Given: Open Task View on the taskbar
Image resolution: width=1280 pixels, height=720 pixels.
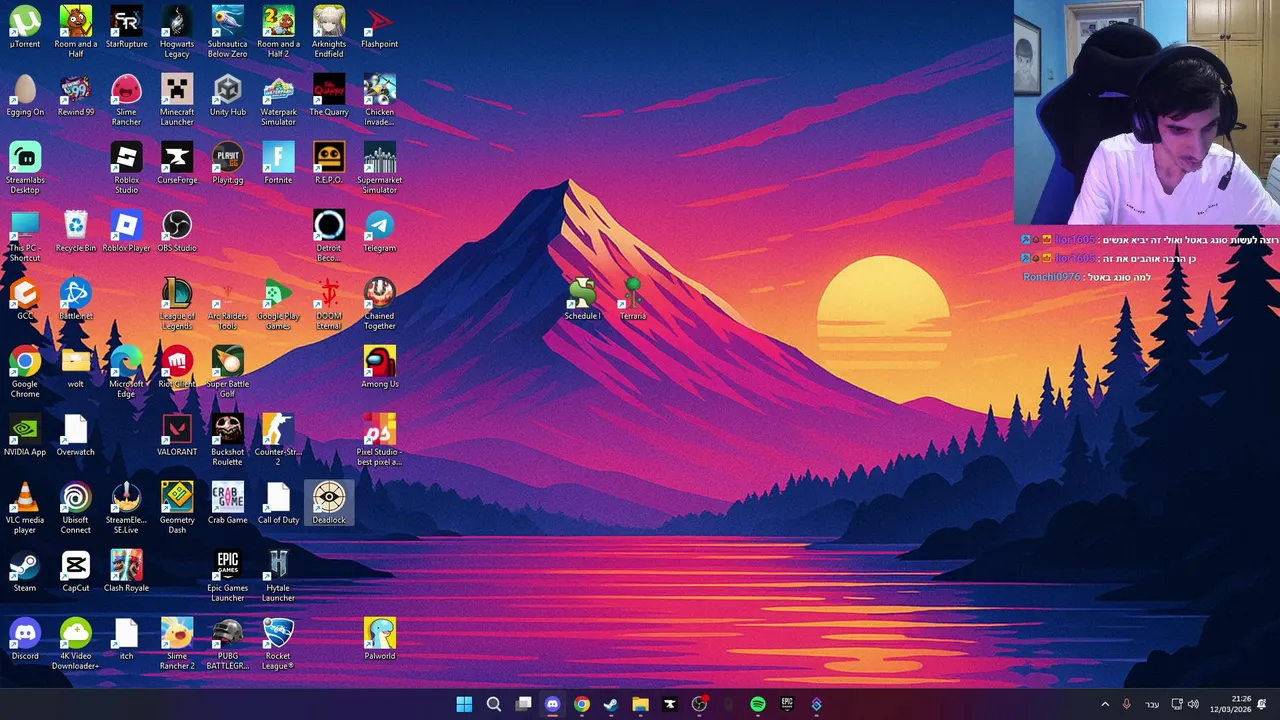Looking at the screenshot, I should click(x=523, y=704).
